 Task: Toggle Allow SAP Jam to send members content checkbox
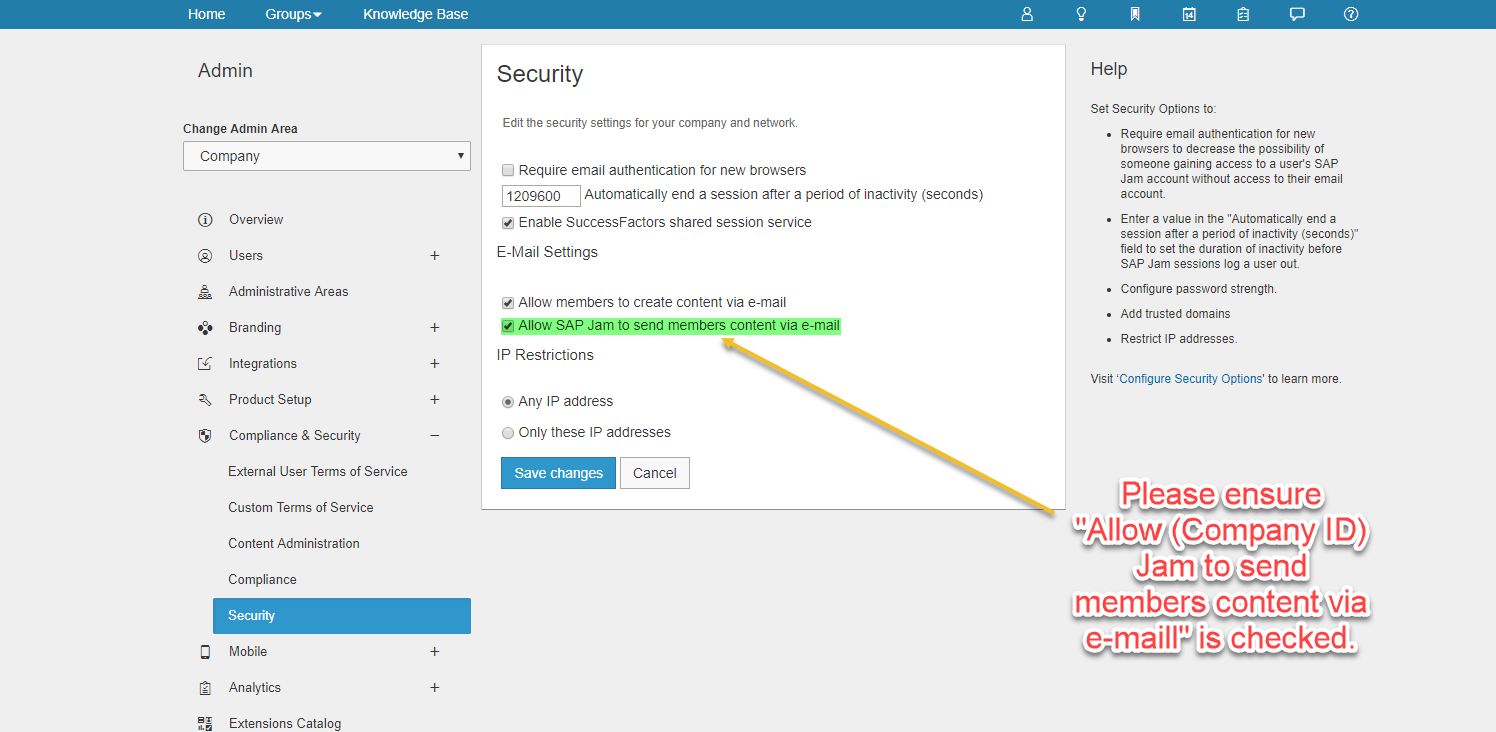tap(508, 326)
